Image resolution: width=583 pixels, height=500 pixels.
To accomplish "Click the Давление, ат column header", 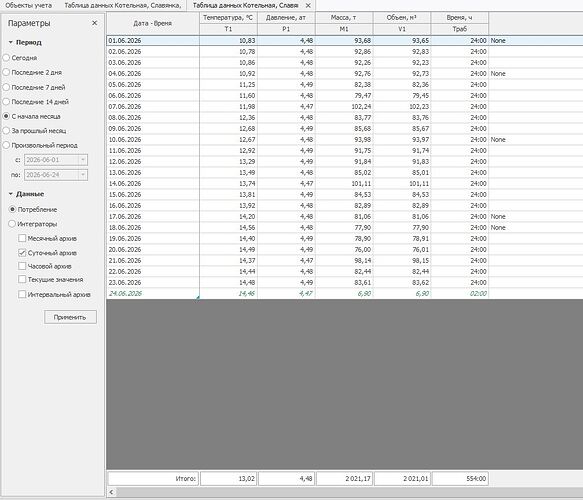I will tap(286, 17).
